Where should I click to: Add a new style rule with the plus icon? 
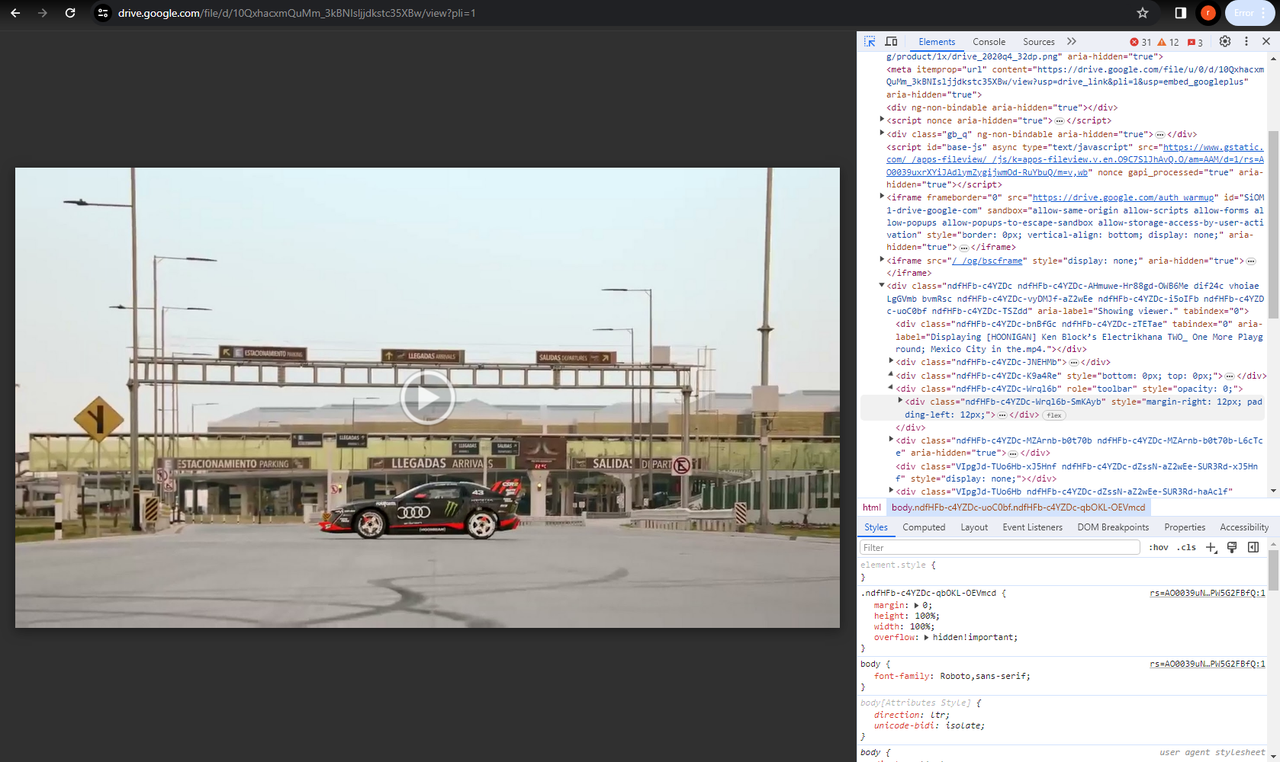[x=1211, y=547]
